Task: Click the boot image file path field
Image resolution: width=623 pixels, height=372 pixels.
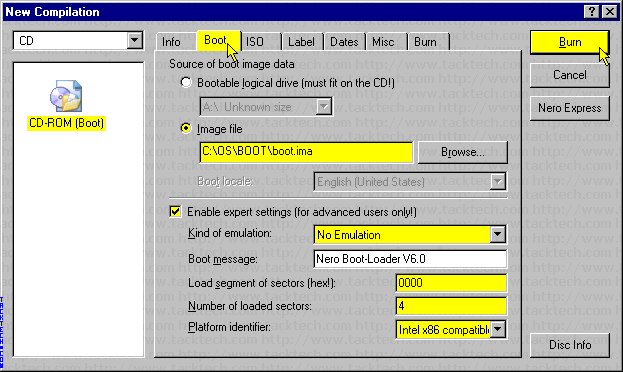Action: 306,152
